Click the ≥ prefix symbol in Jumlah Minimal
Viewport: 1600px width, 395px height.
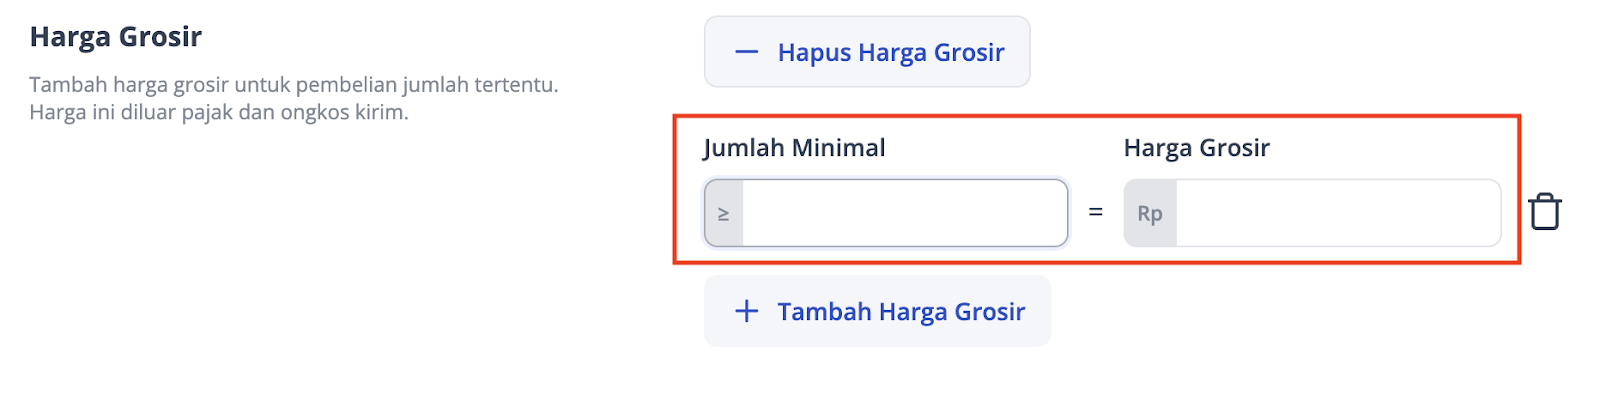[x=724, y=214]
